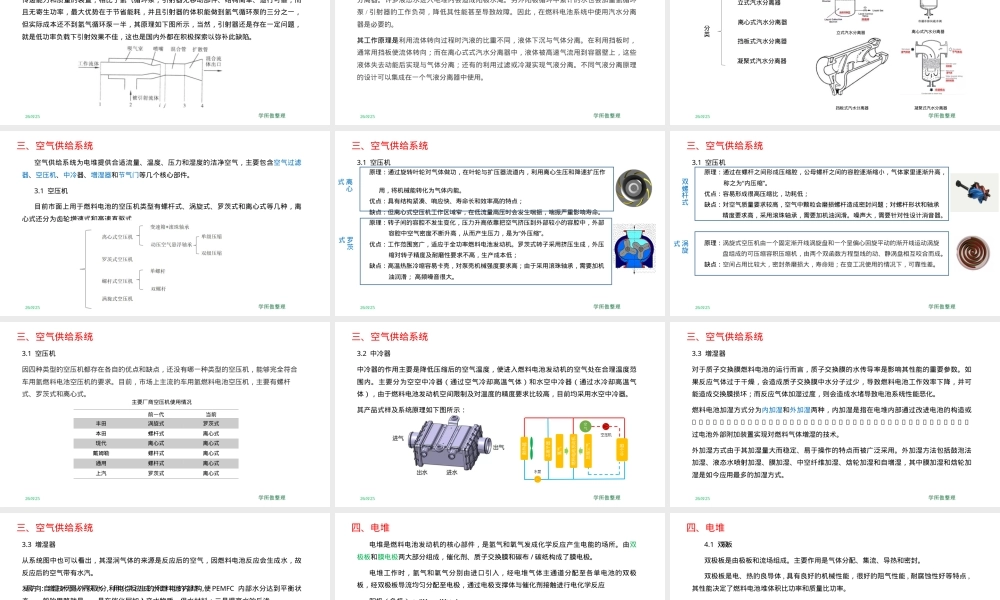This screenshot has width=1000, height=600.
Task: Click the intercooler system schematic with yellow blocks
Action: pyautogui.click(x=575, y=448)
